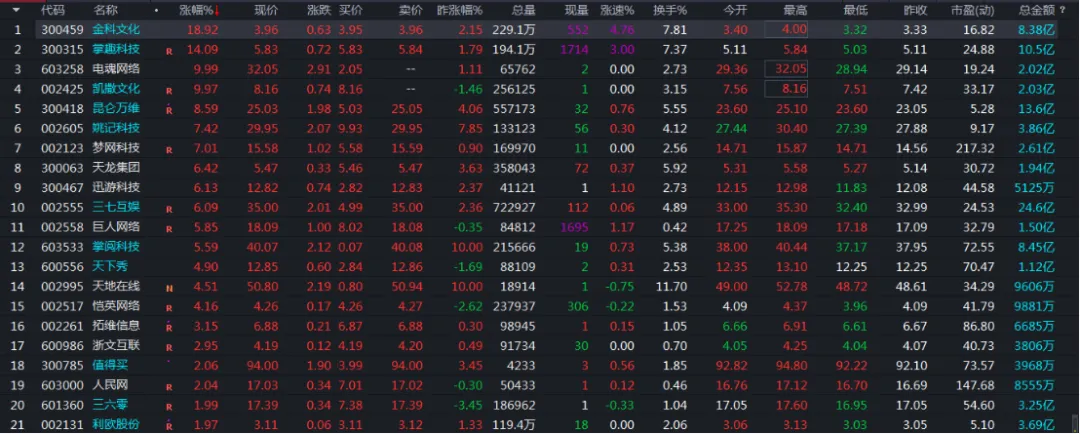
Task: Sort by the 总量 column header
Action: pos(523,10)
